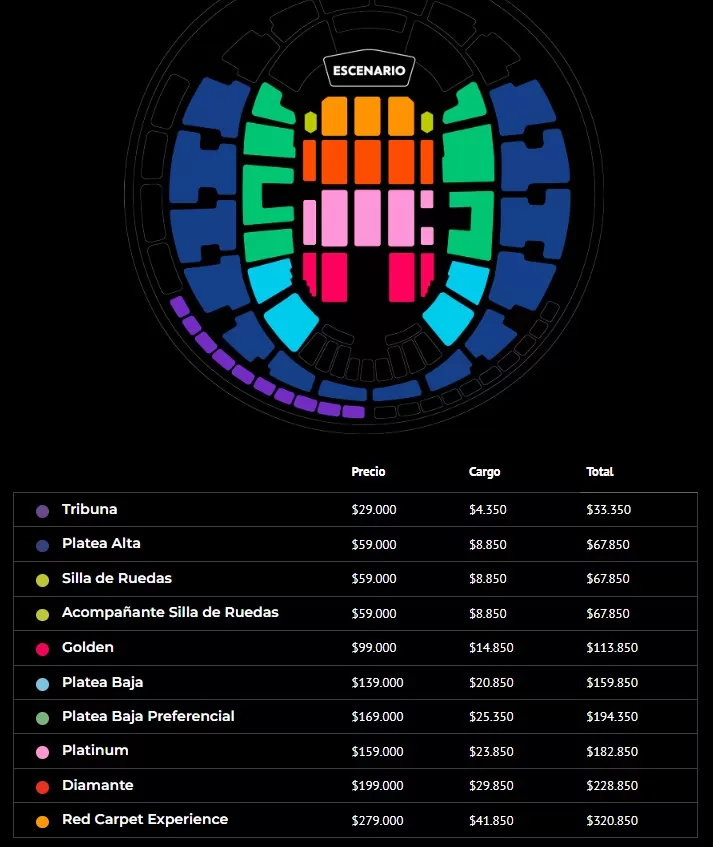The width and height of the screenshot is (713, 847).
Task: Select the Platinum row in price table
Action: coord(355,751)
